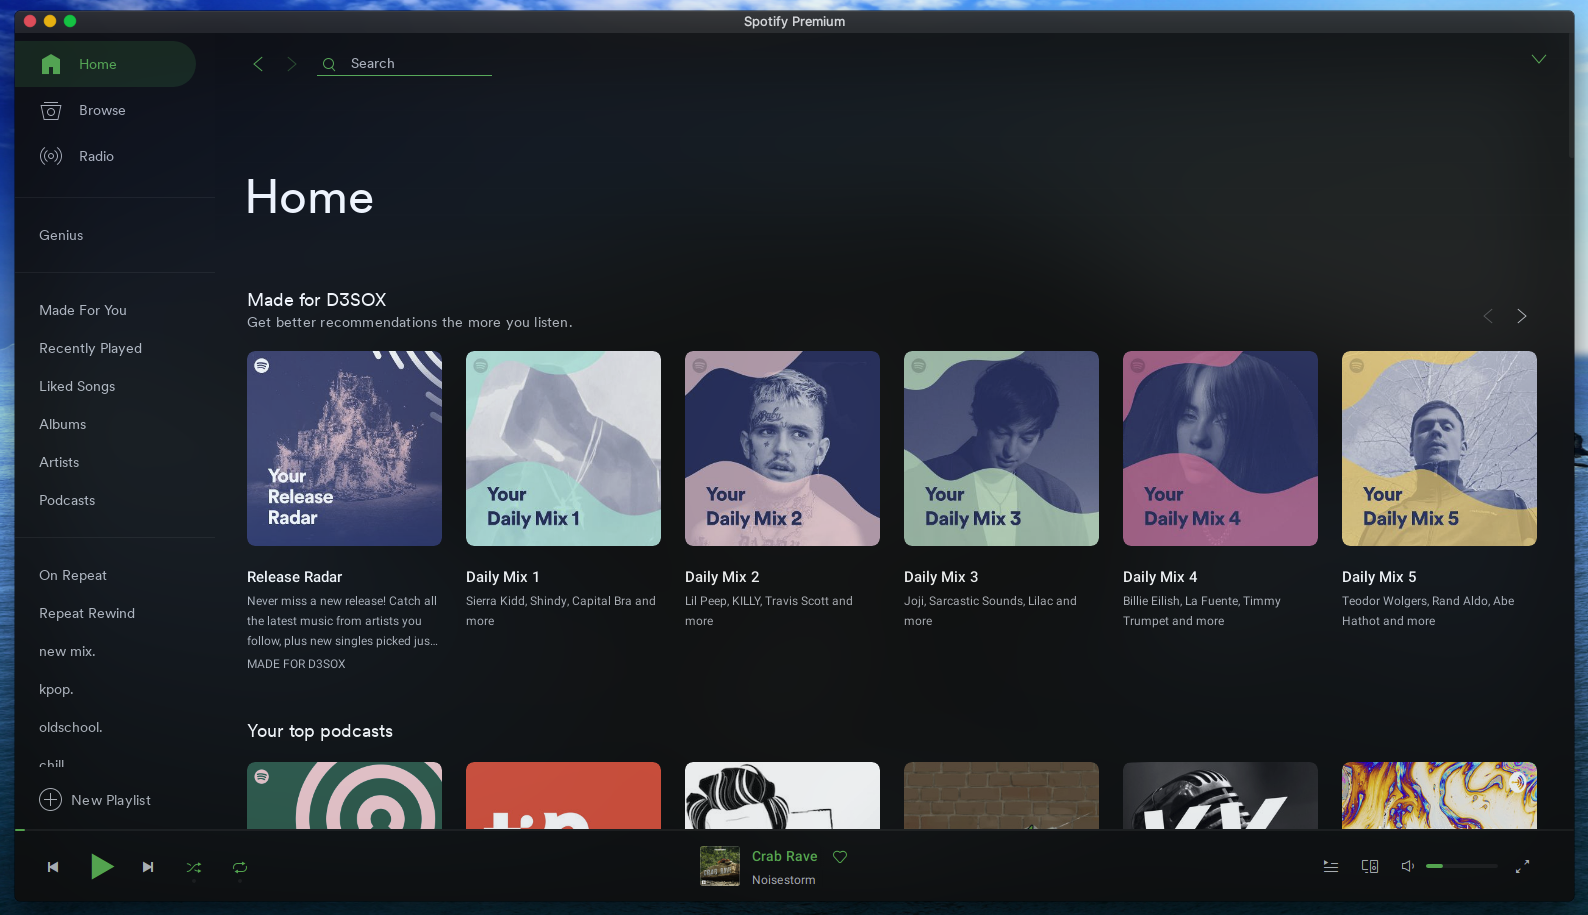
Task: Open the Daily Mix 4 cover
Action: click(1220, 448)
